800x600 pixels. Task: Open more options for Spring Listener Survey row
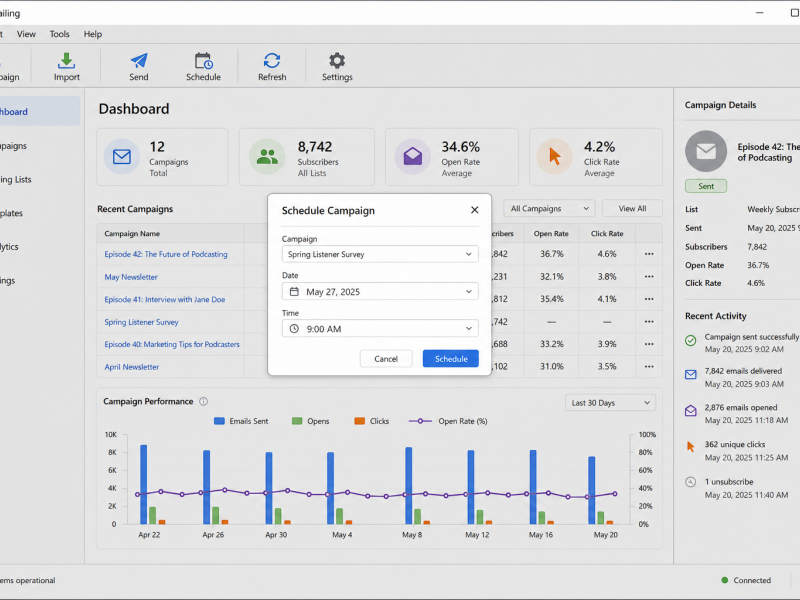649,321
